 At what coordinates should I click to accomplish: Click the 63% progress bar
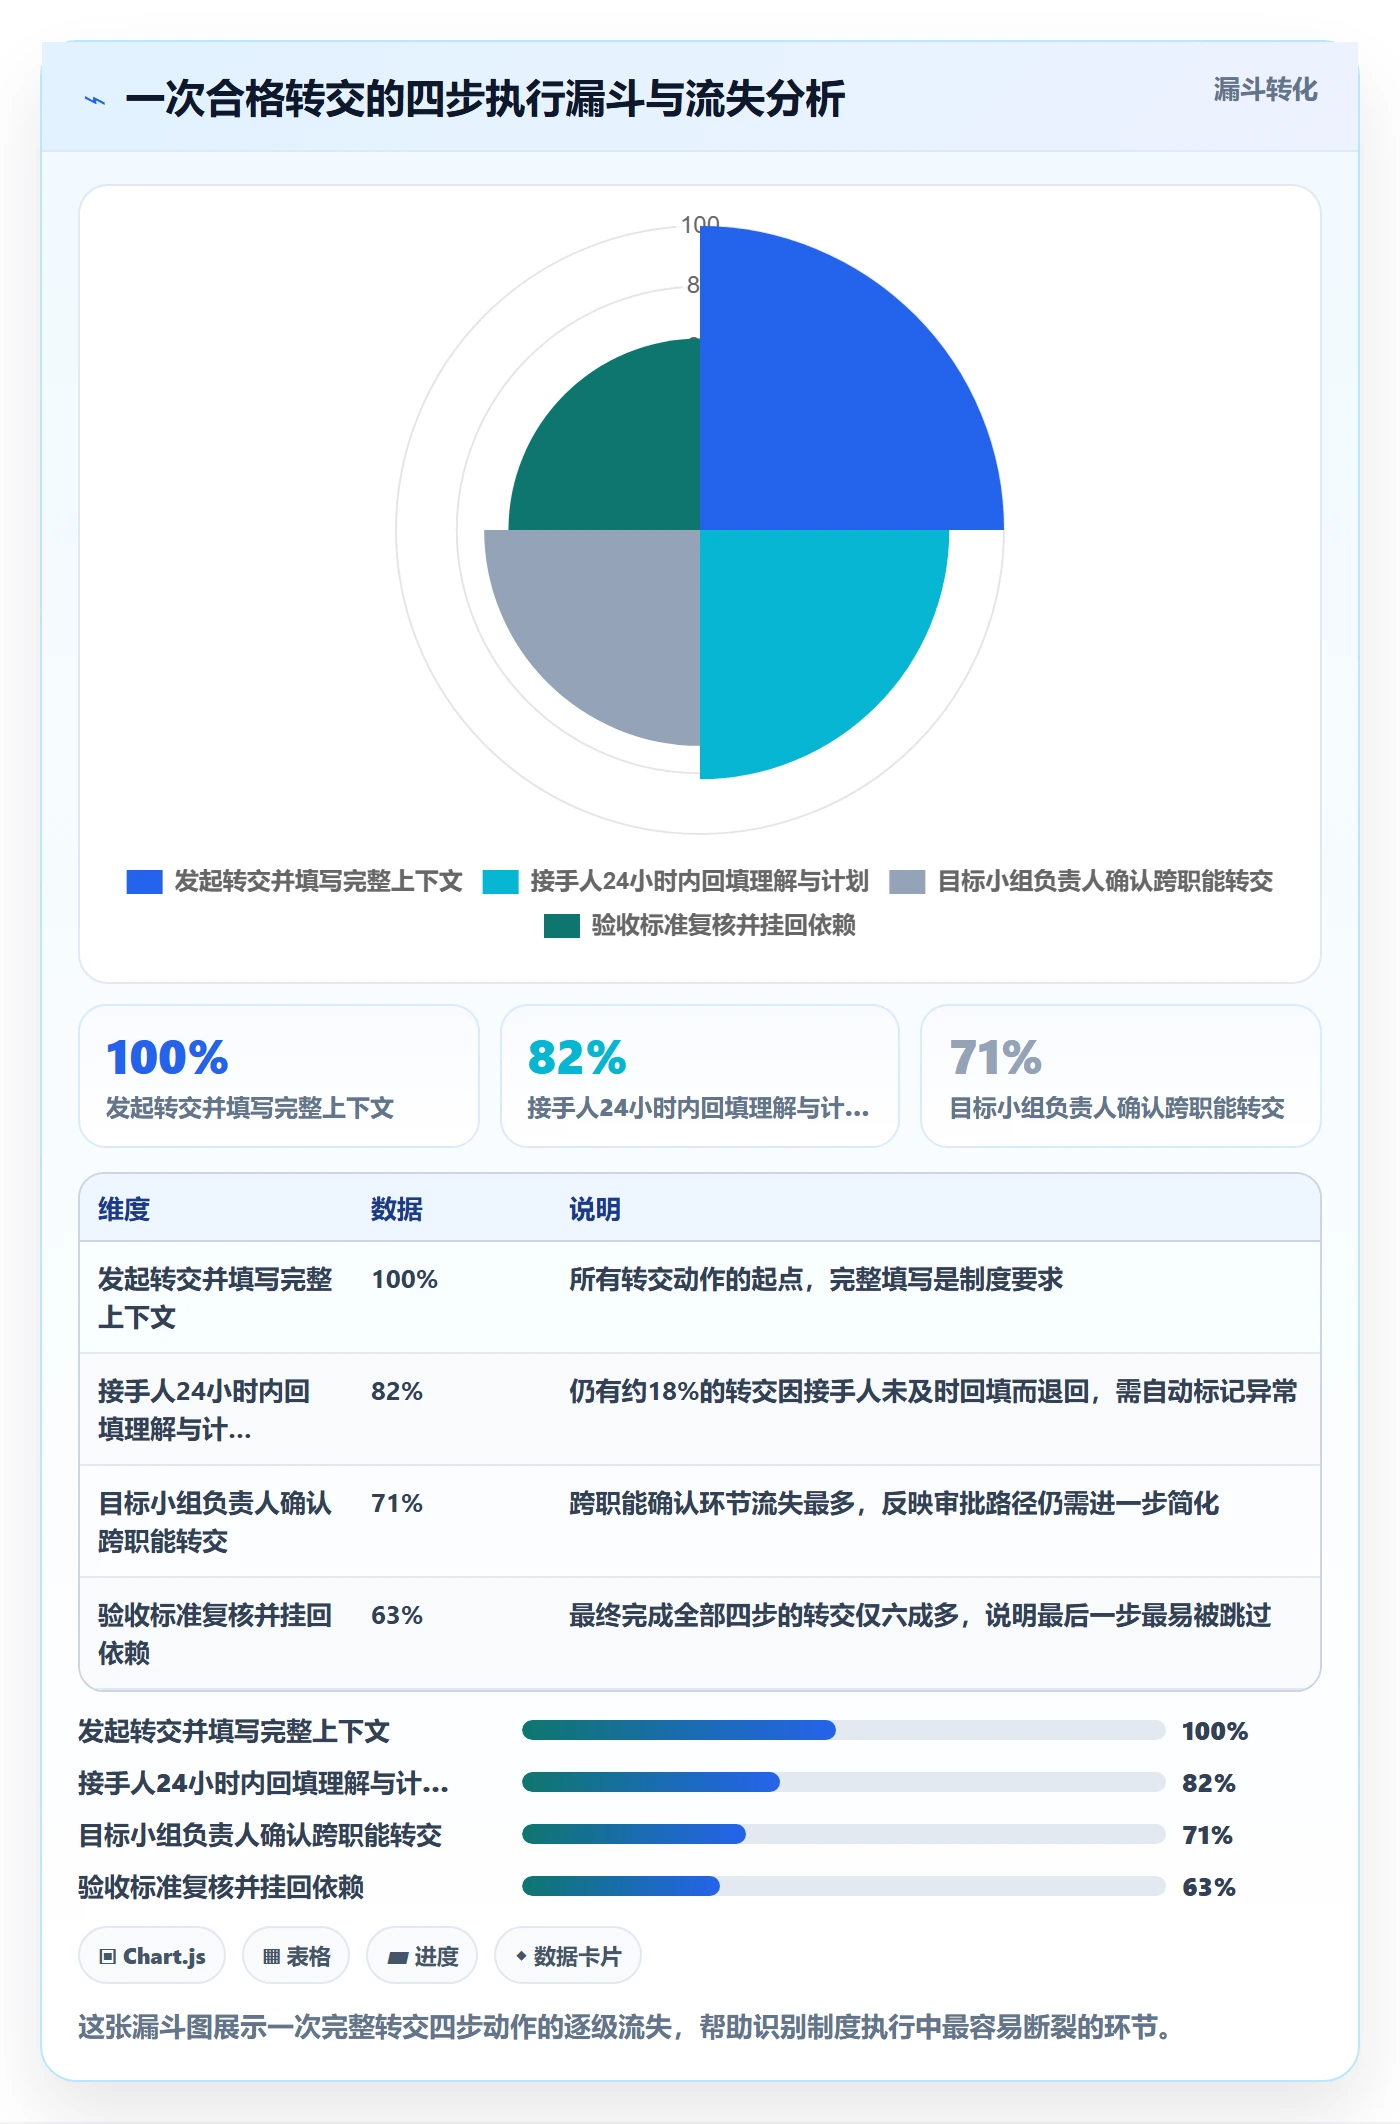pyautogui.click(x=843, y=1886)
